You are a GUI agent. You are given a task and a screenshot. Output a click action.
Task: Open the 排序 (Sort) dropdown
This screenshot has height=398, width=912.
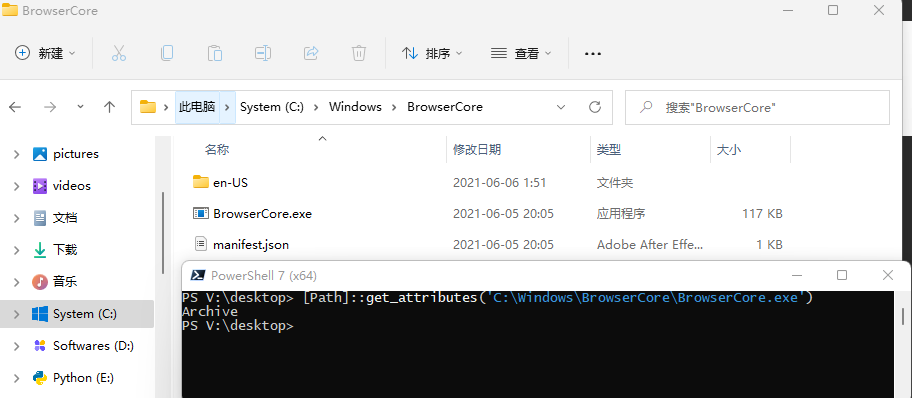432,54
